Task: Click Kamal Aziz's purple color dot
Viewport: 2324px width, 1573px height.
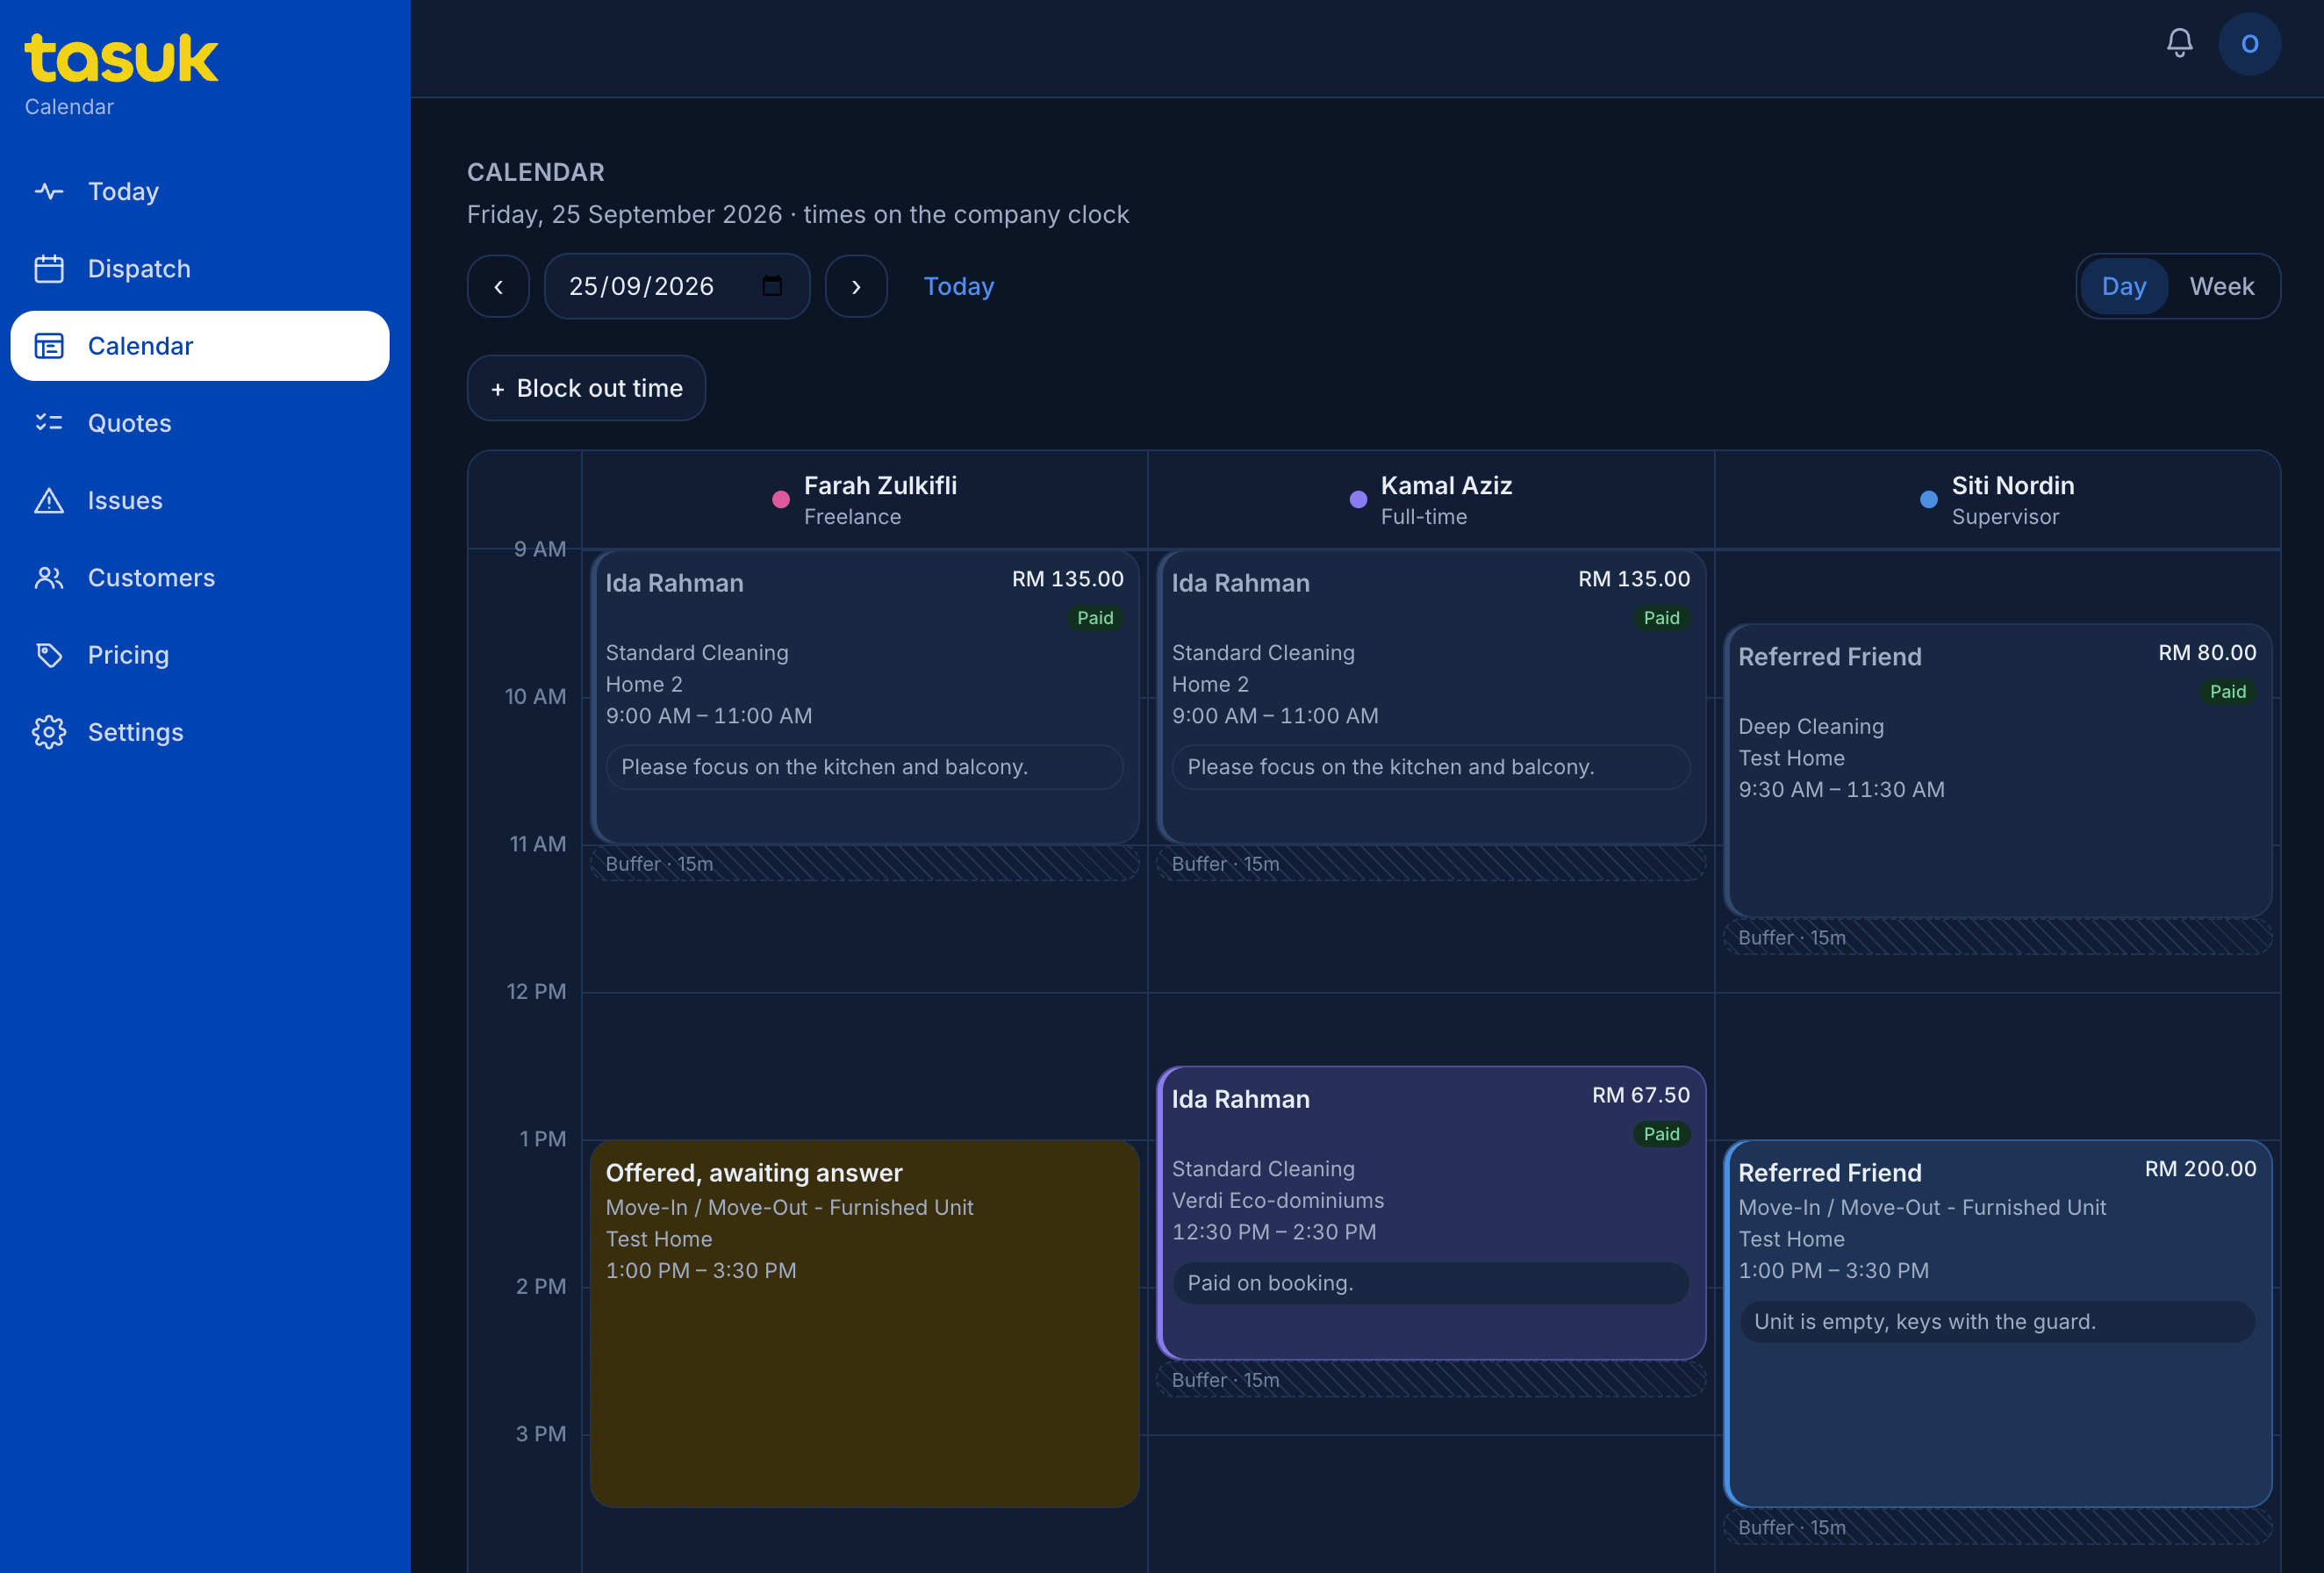Action: click(1358, 500)
